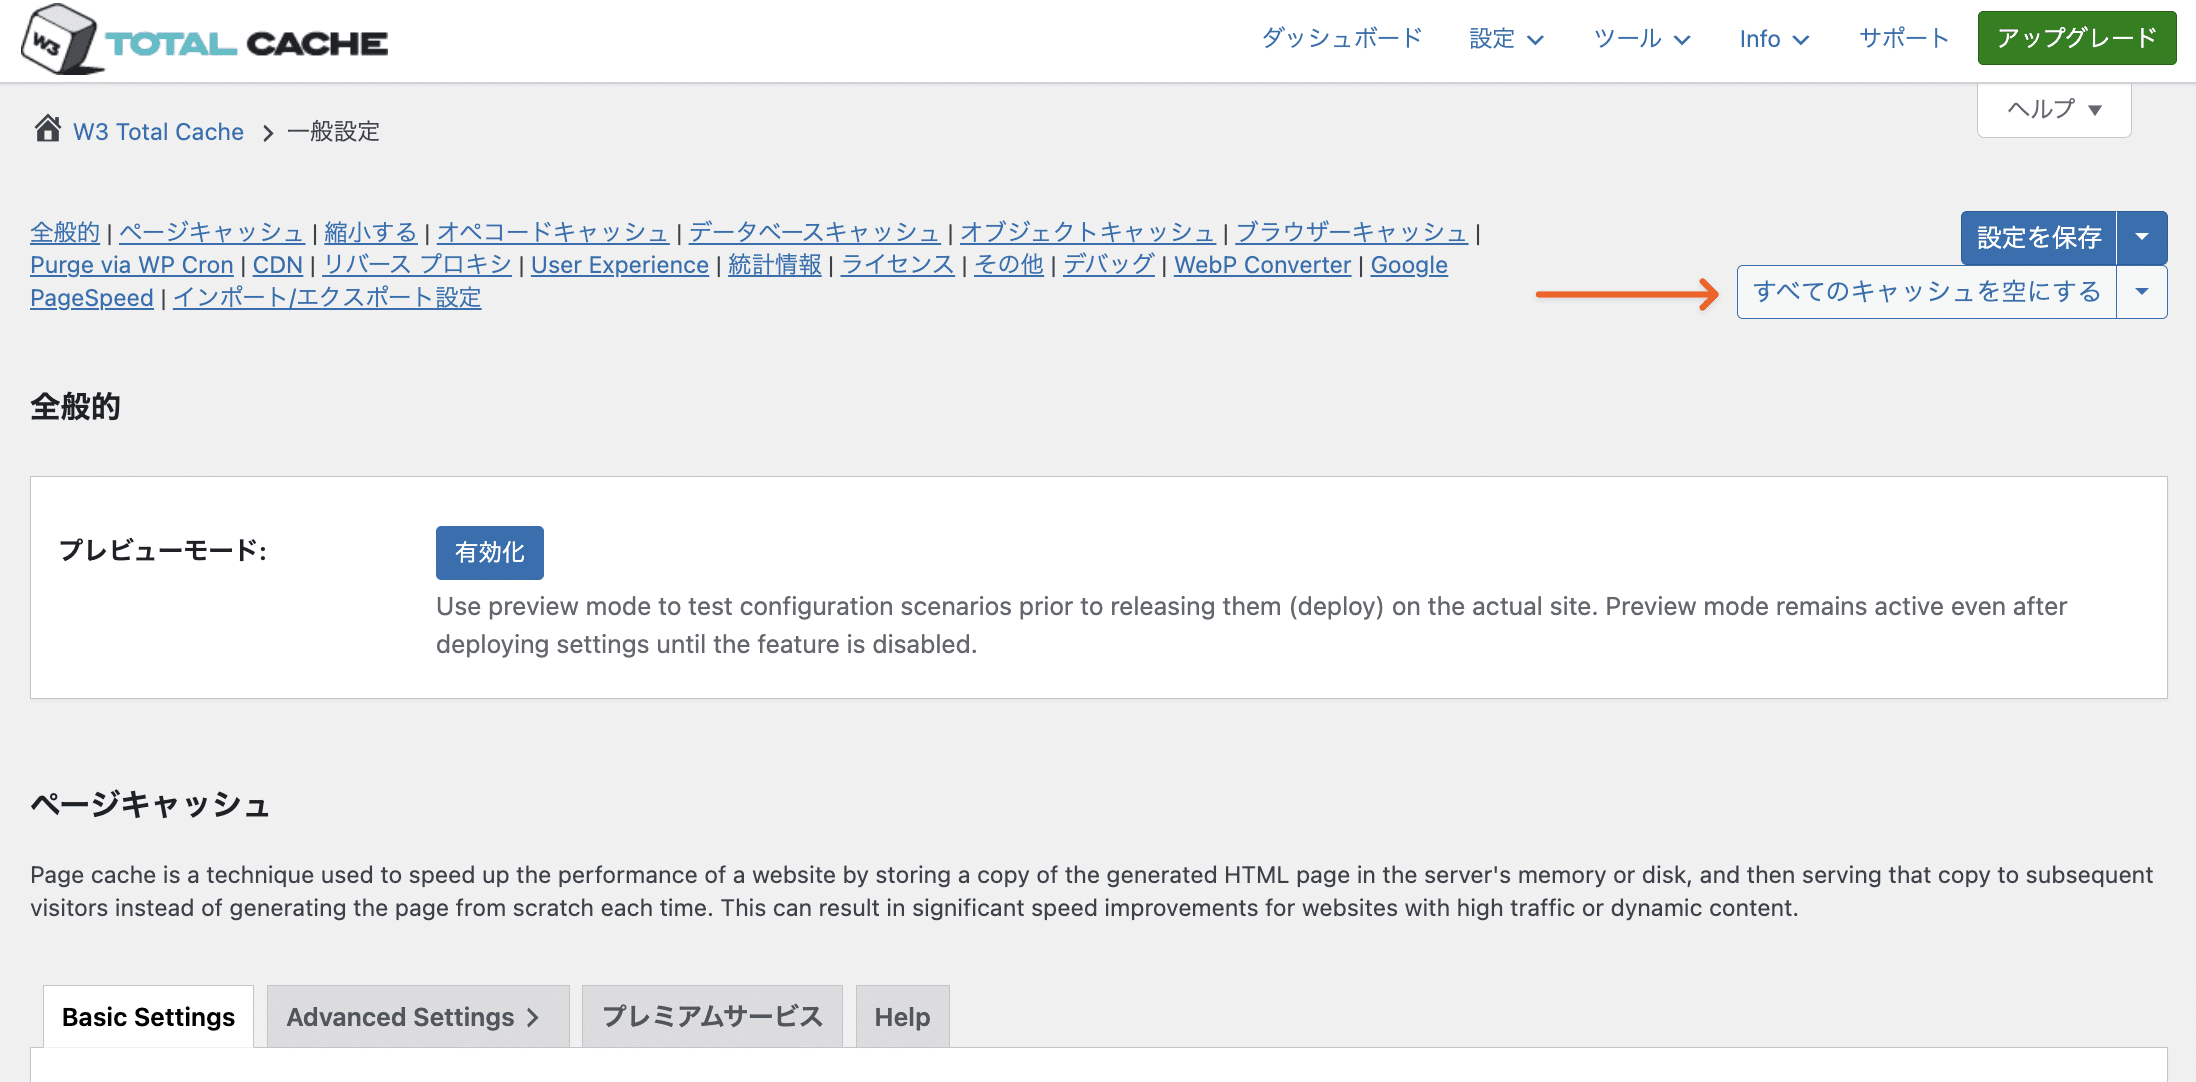Open the Info dropdown menu

pyautogui.click(x=1773, y=39)
